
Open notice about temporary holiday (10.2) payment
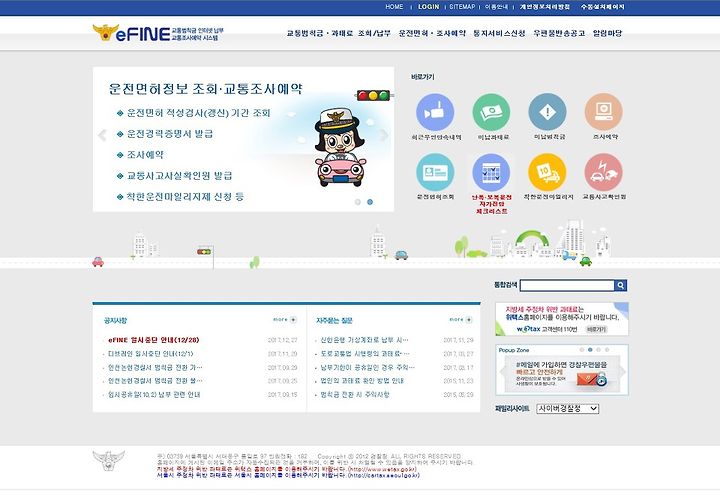coord(154,394)
